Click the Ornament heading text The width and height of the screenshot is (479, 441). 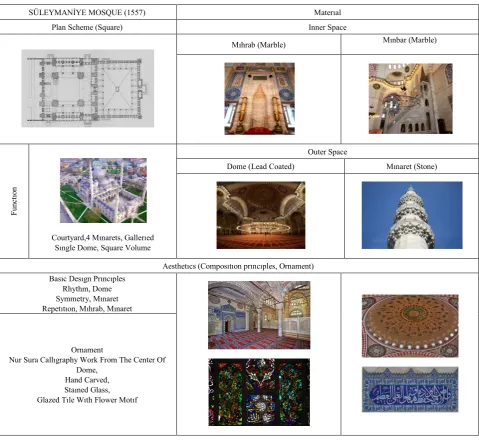(87, 350)
